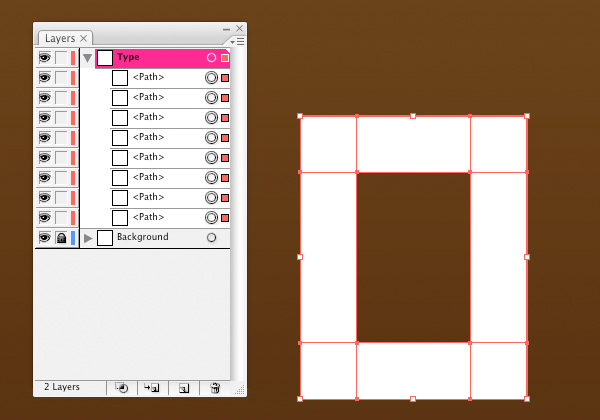Hide the Type layer with eye icon
This screenshot has width=600, height=420.
[x=44, y=58]
